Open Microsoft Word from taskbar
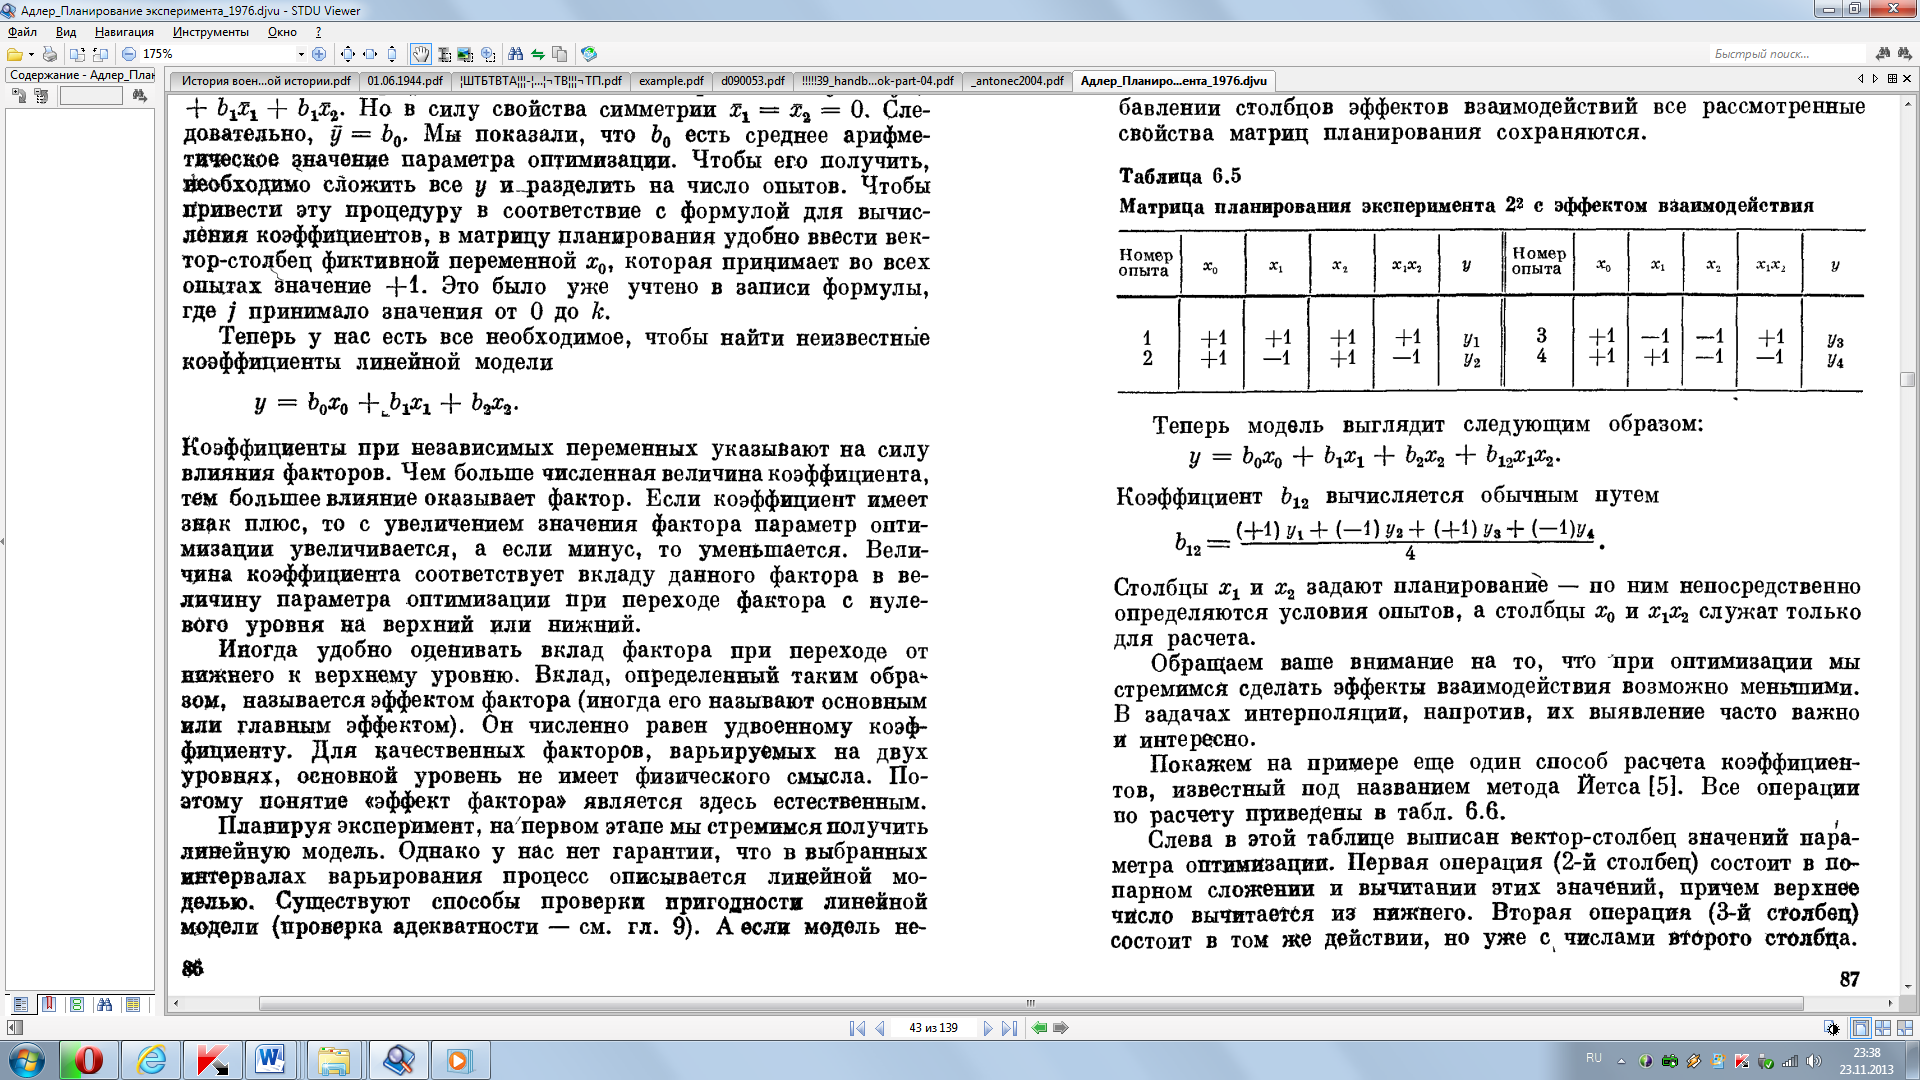The height and width of the screenshot is (1080, 1920). 270,1059
